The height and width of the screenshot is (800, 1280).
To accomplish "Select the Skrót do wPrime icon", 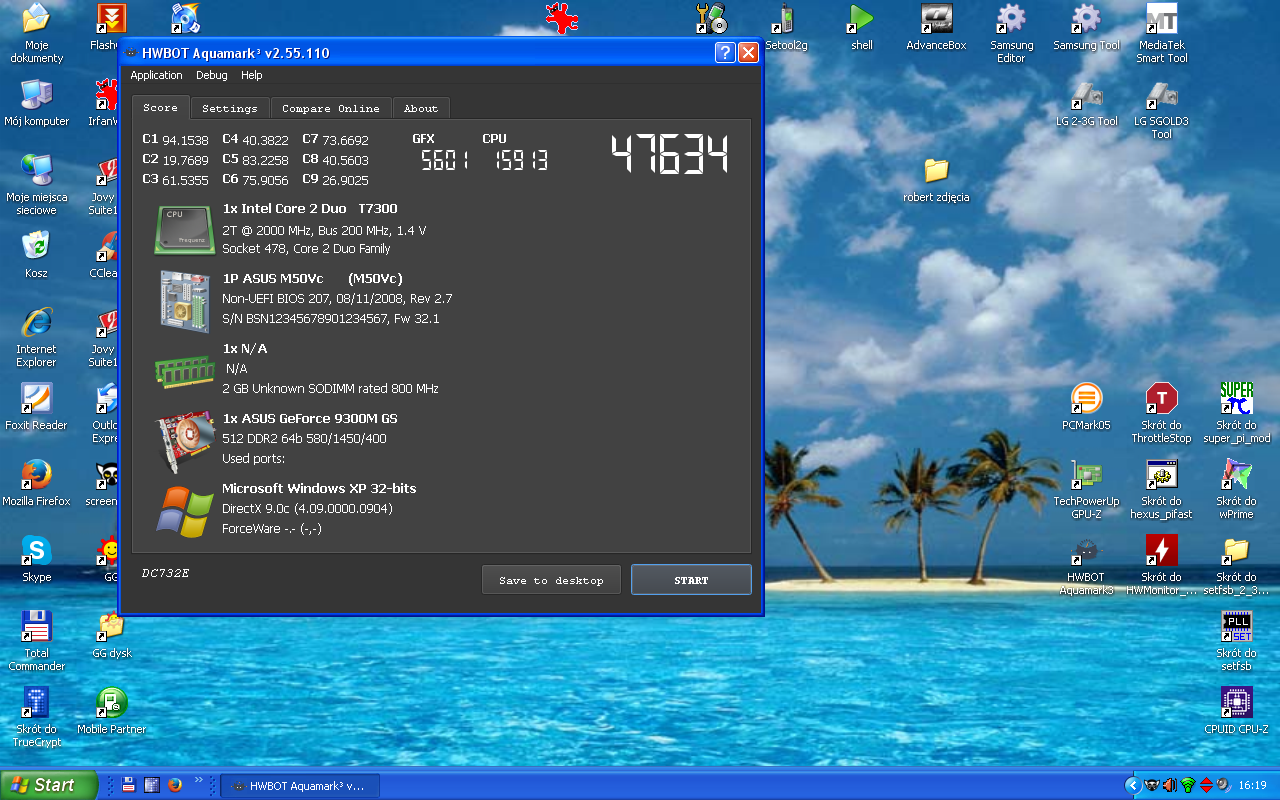I will coord(1236,489).
